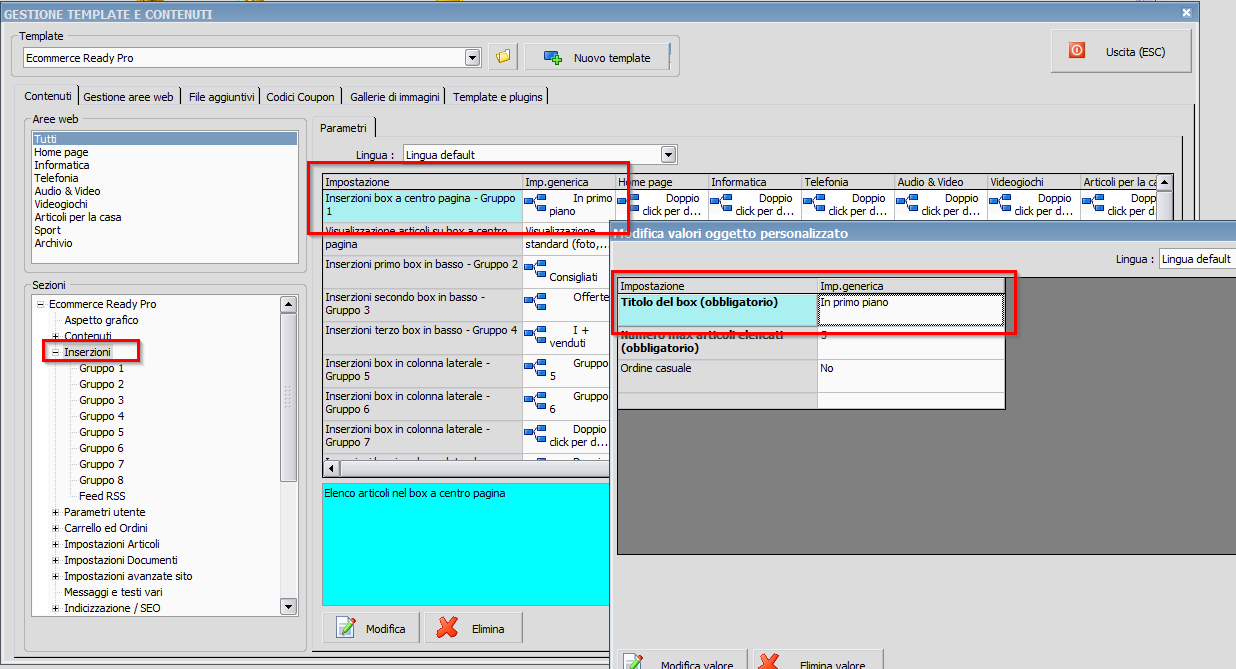The height and width of the screenshot is (669, 1236).
Task: Select Audio & Video in the Aree web list
Action: [165, 191]
